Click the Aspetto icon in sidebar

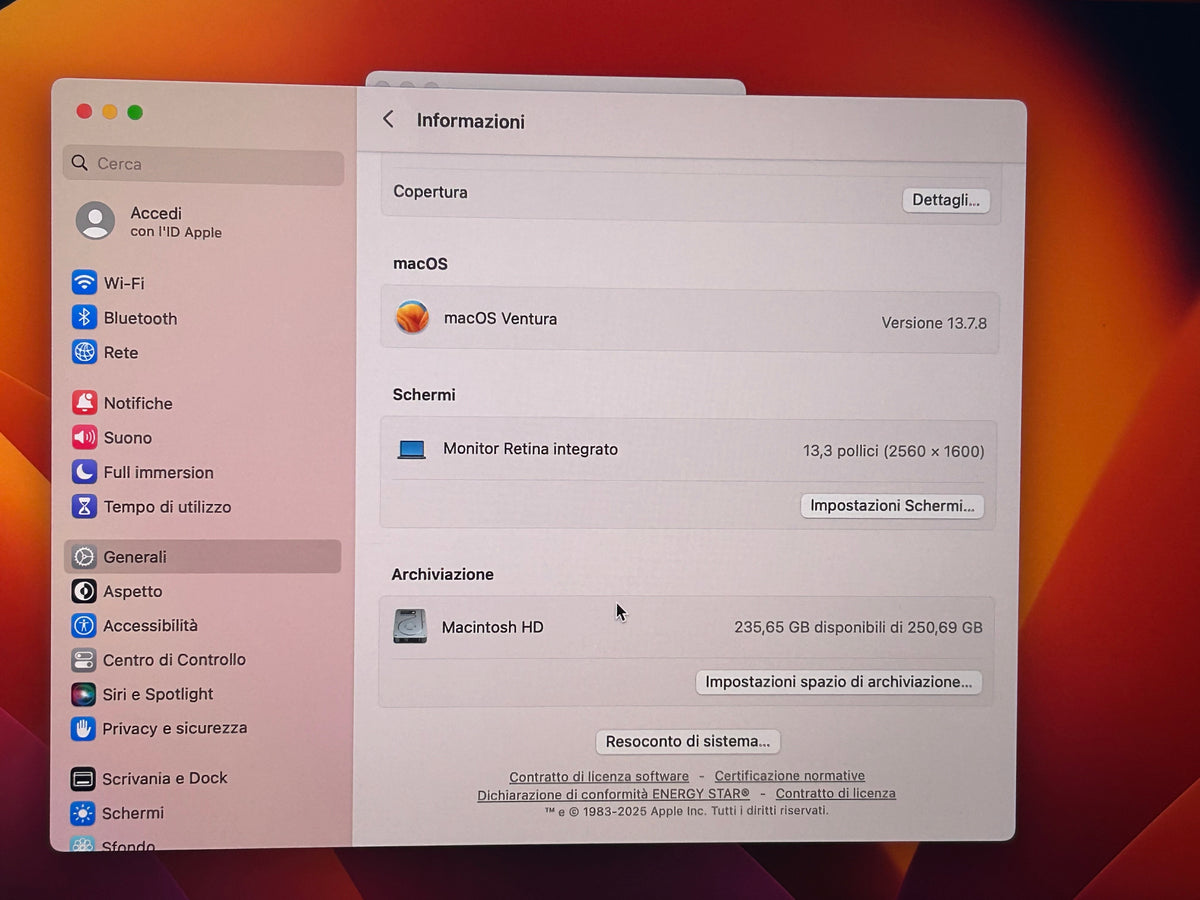(84, 591)
